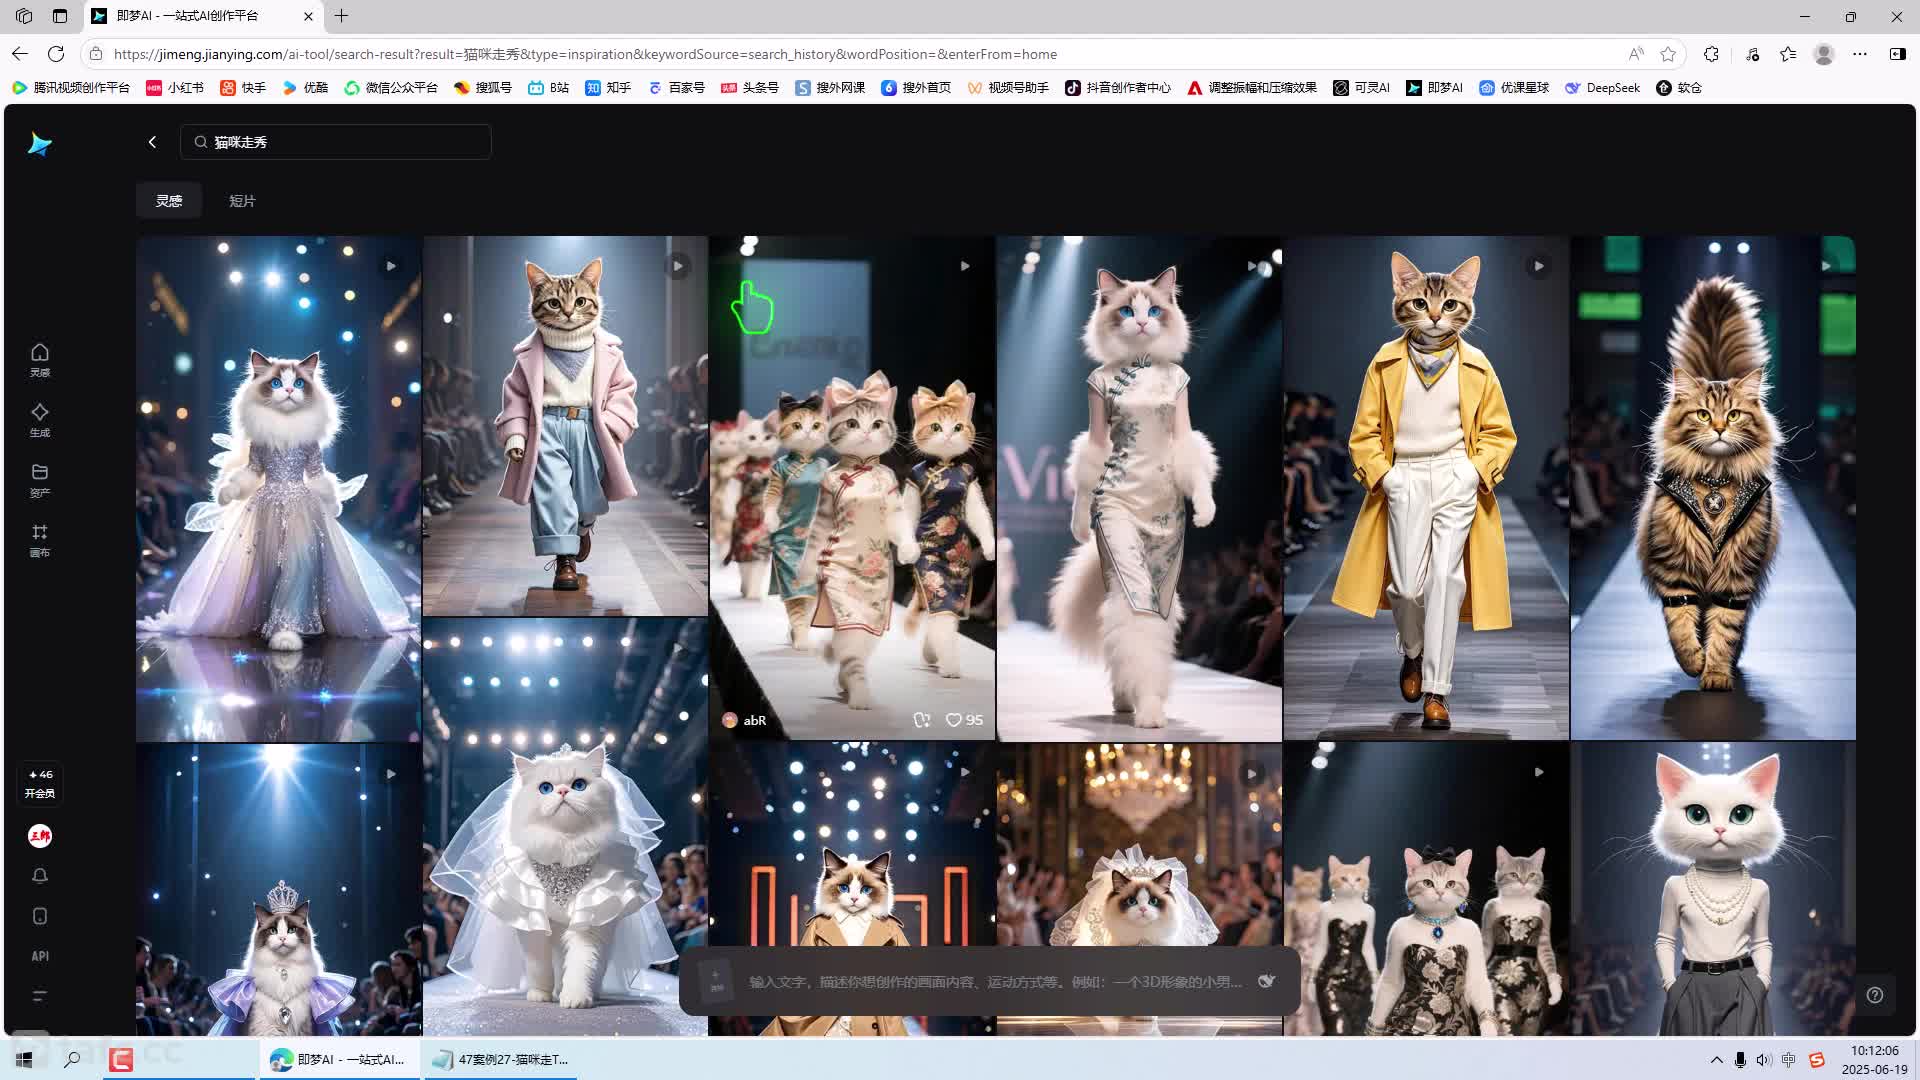The width and height of the screenshot is (1920, 1080).
Task: Click the mobile app icon in sidebar
Action: pos(39,916)
